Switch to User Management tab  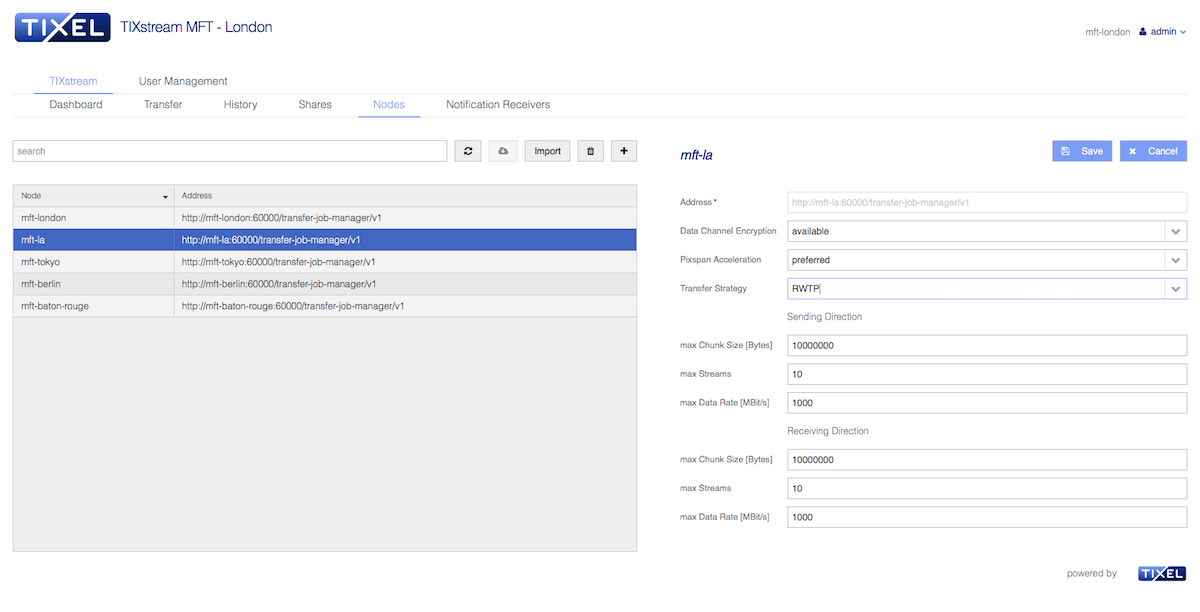coord(183,81)
